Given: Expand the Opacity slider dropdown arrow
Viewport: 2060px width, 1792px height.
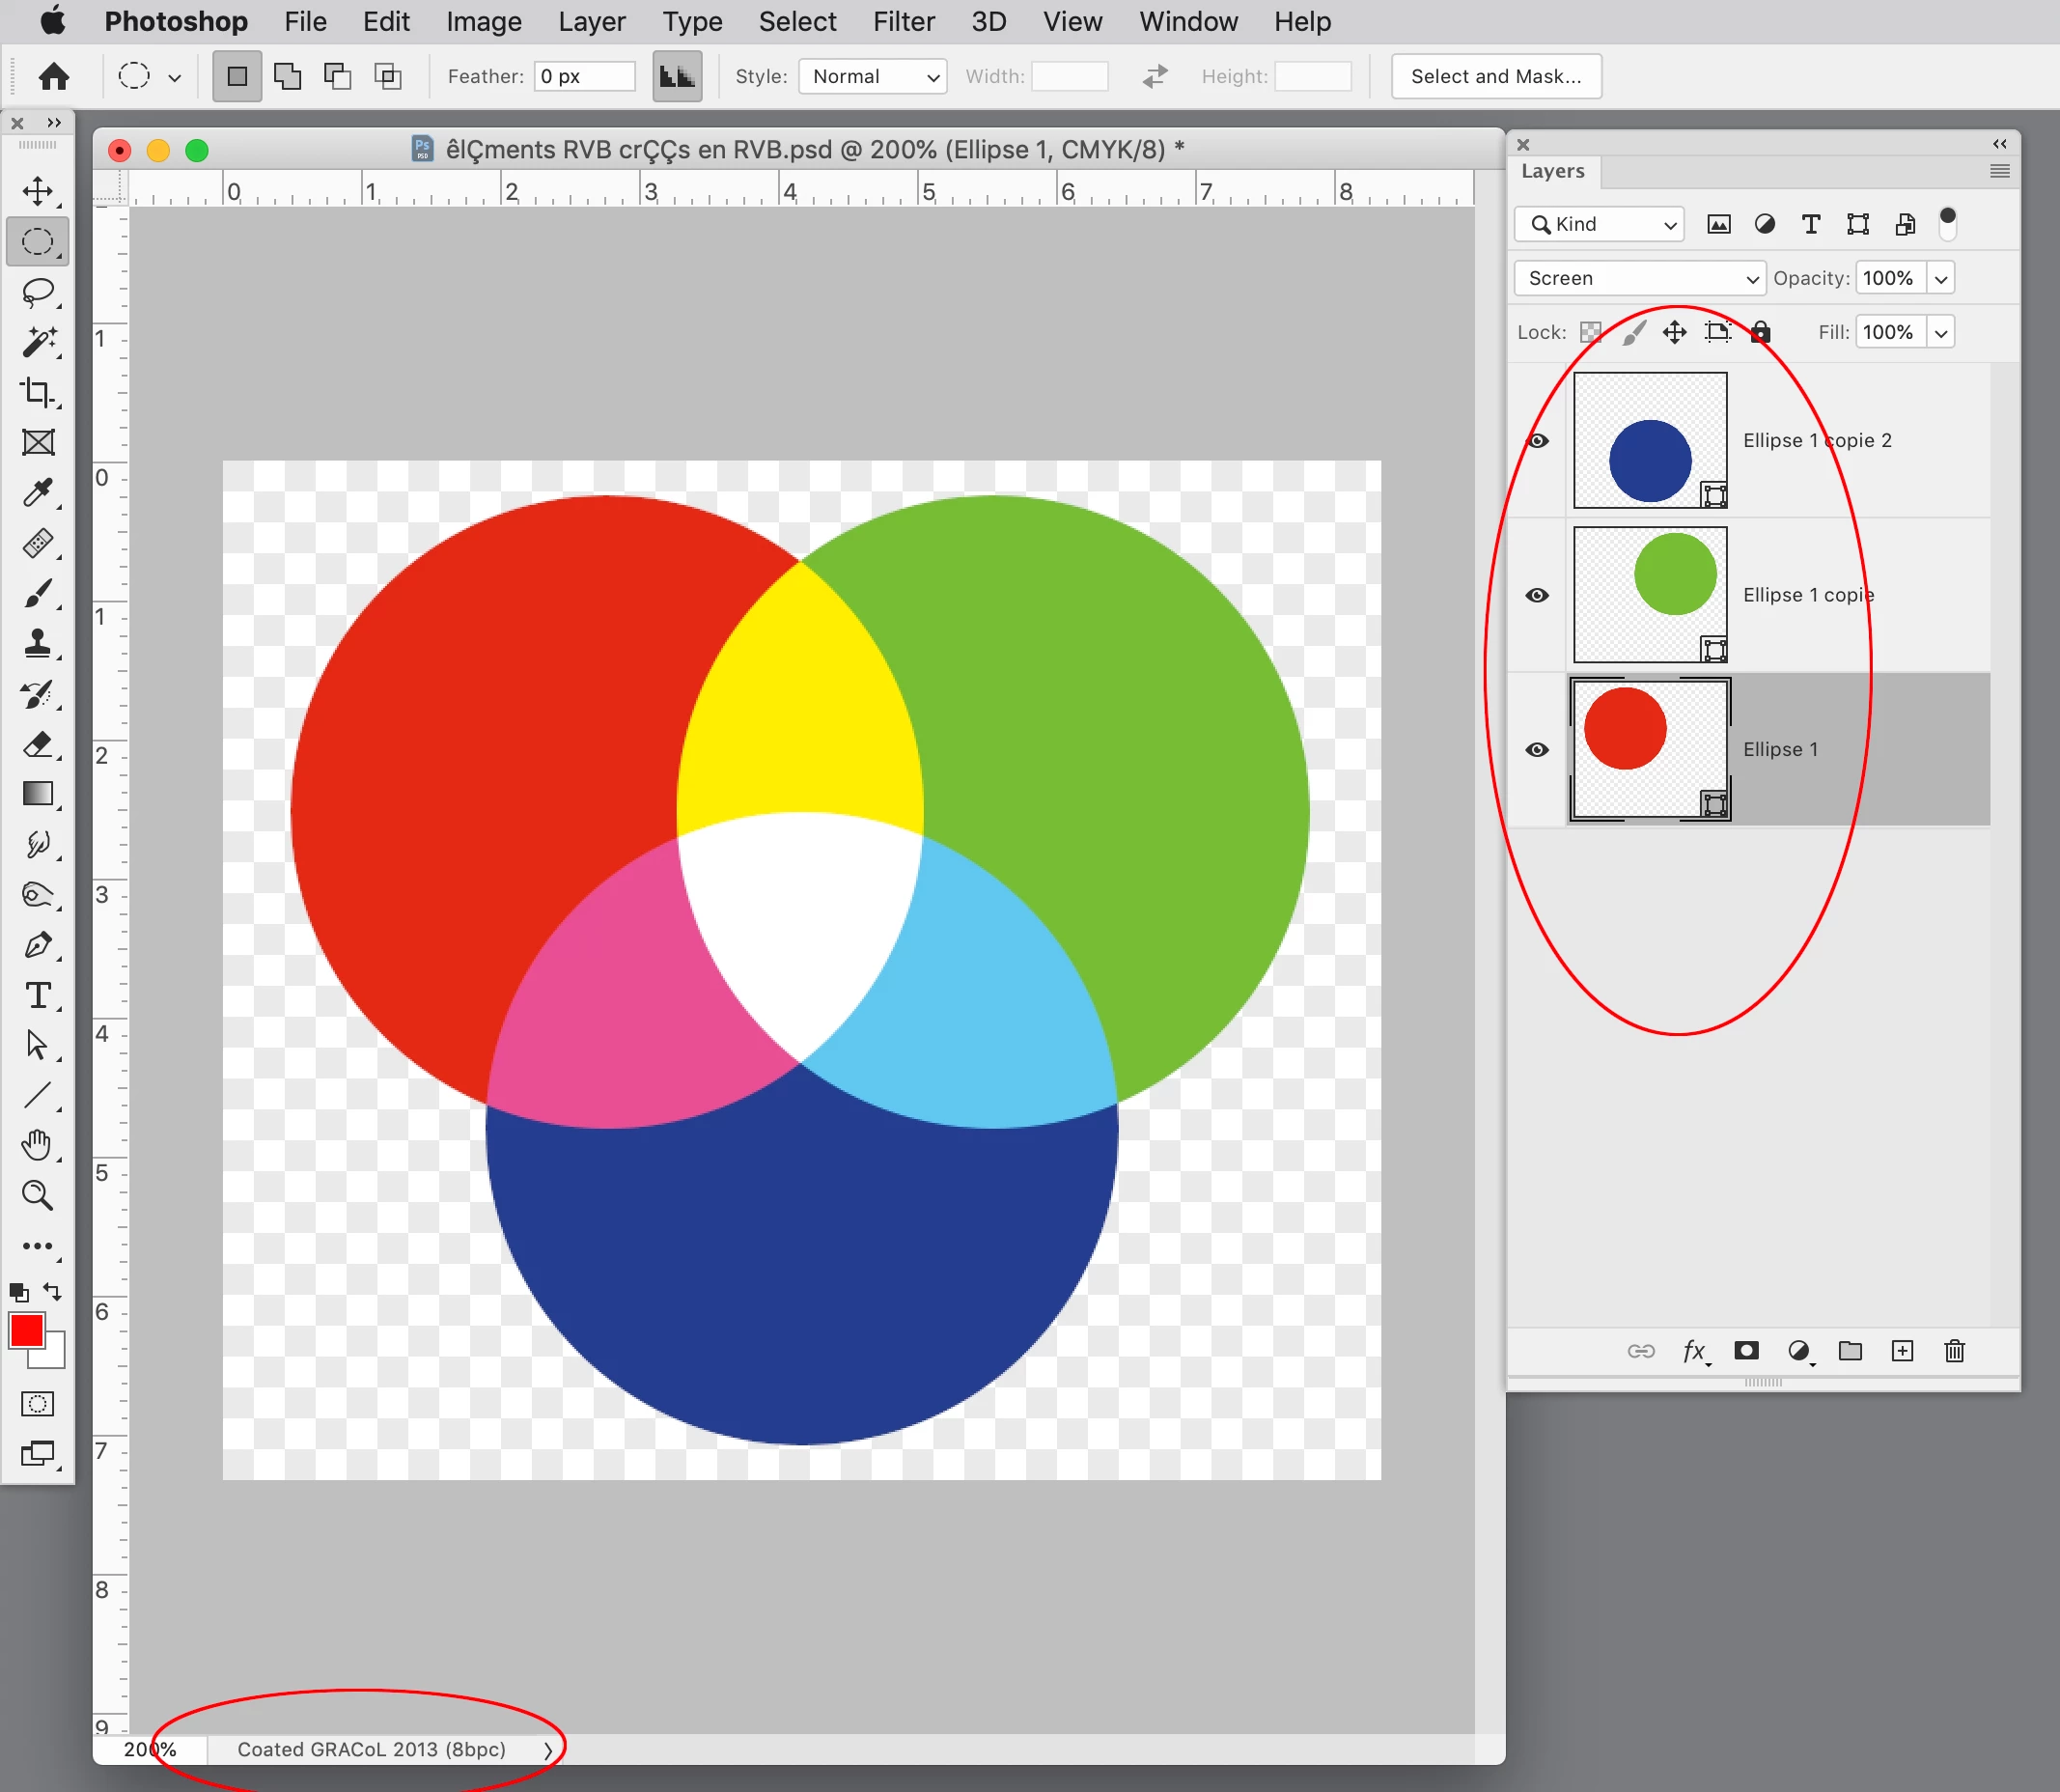Looking at the screenshot, I should 1941,278.
